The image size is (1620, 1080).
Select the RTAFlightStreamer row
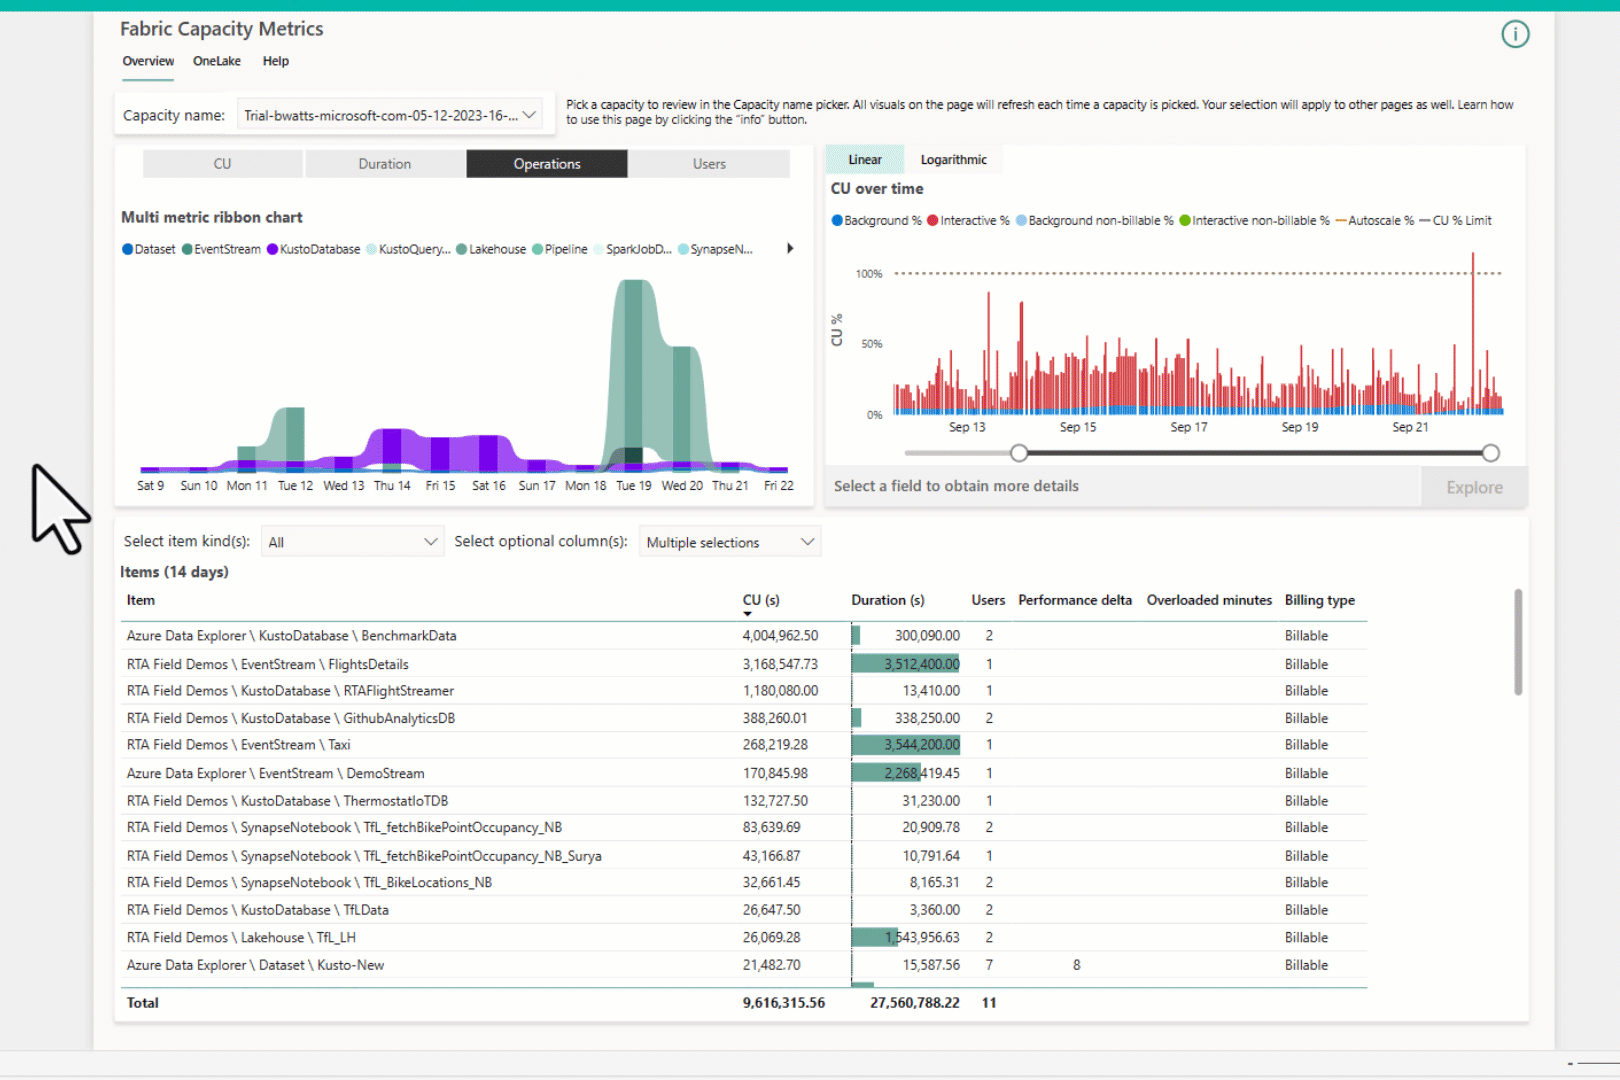tap(743, 691)
